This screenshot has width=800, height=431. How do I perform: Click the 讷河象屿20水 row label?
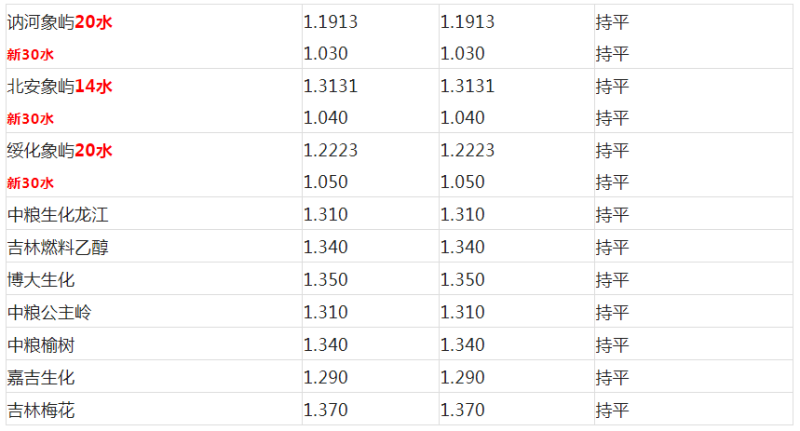60,22
